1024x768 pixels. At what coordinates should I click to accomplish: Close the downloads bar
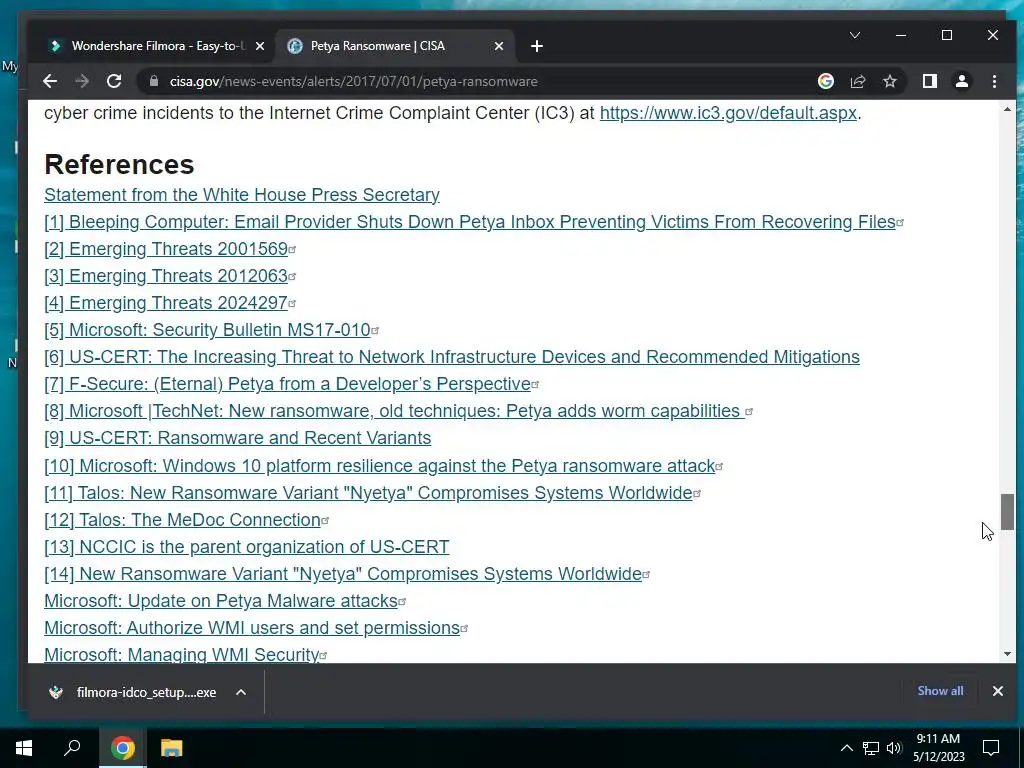click(x=997, y=691)
